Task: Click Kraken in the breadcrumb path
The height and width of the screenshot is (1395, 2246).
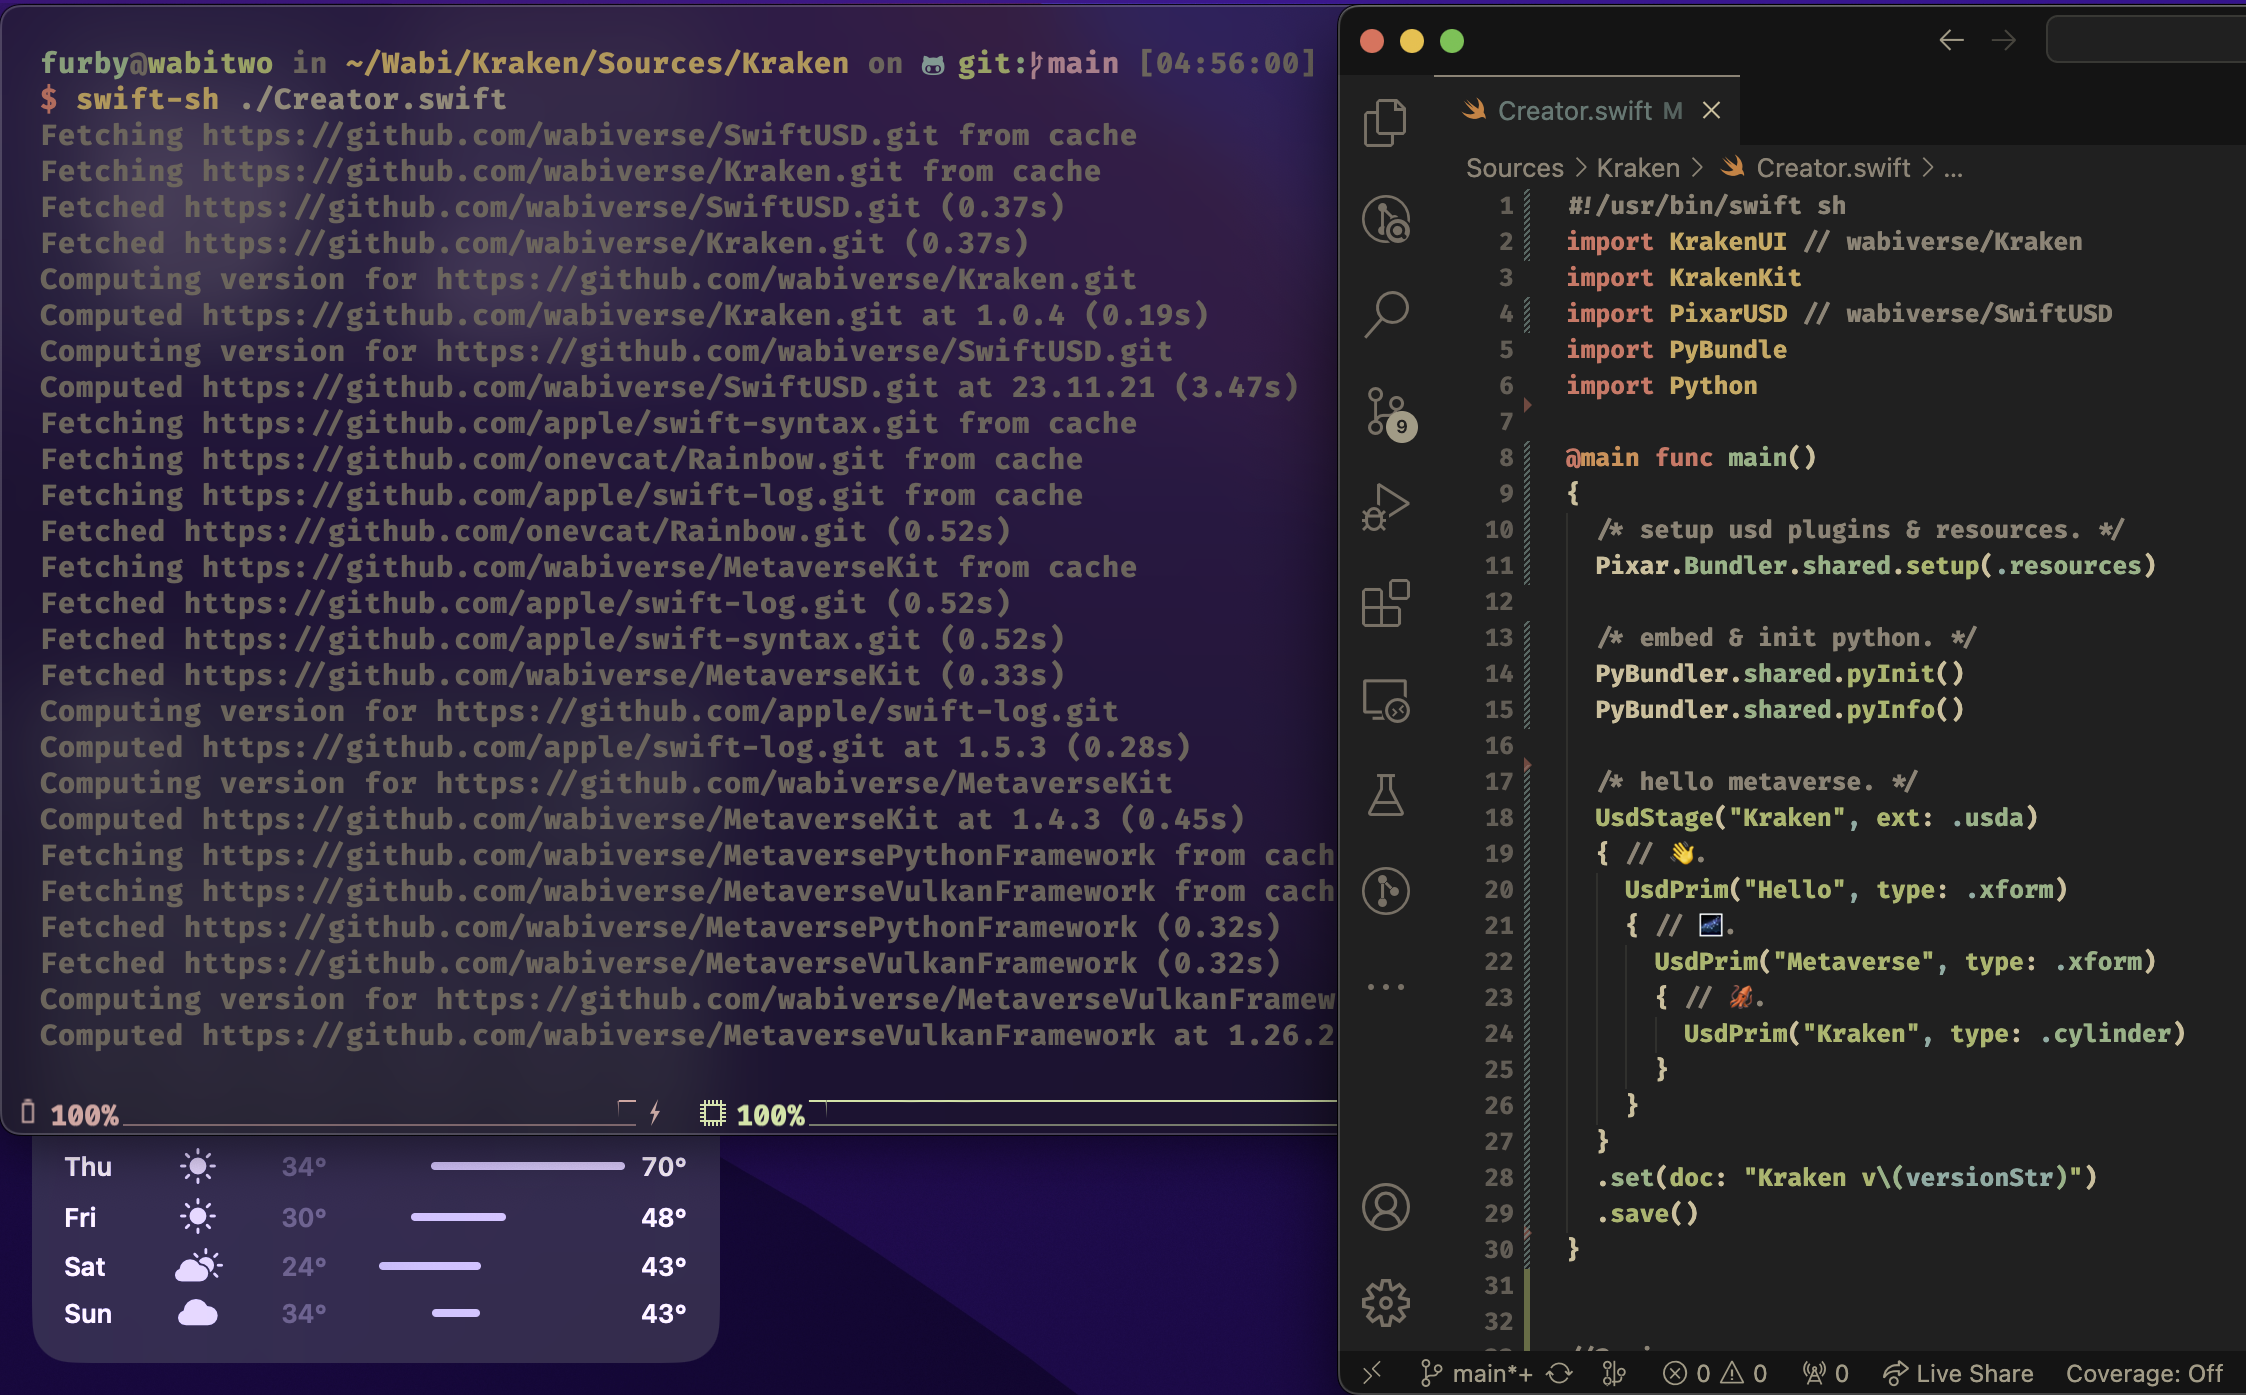Action: (1638, 168)
